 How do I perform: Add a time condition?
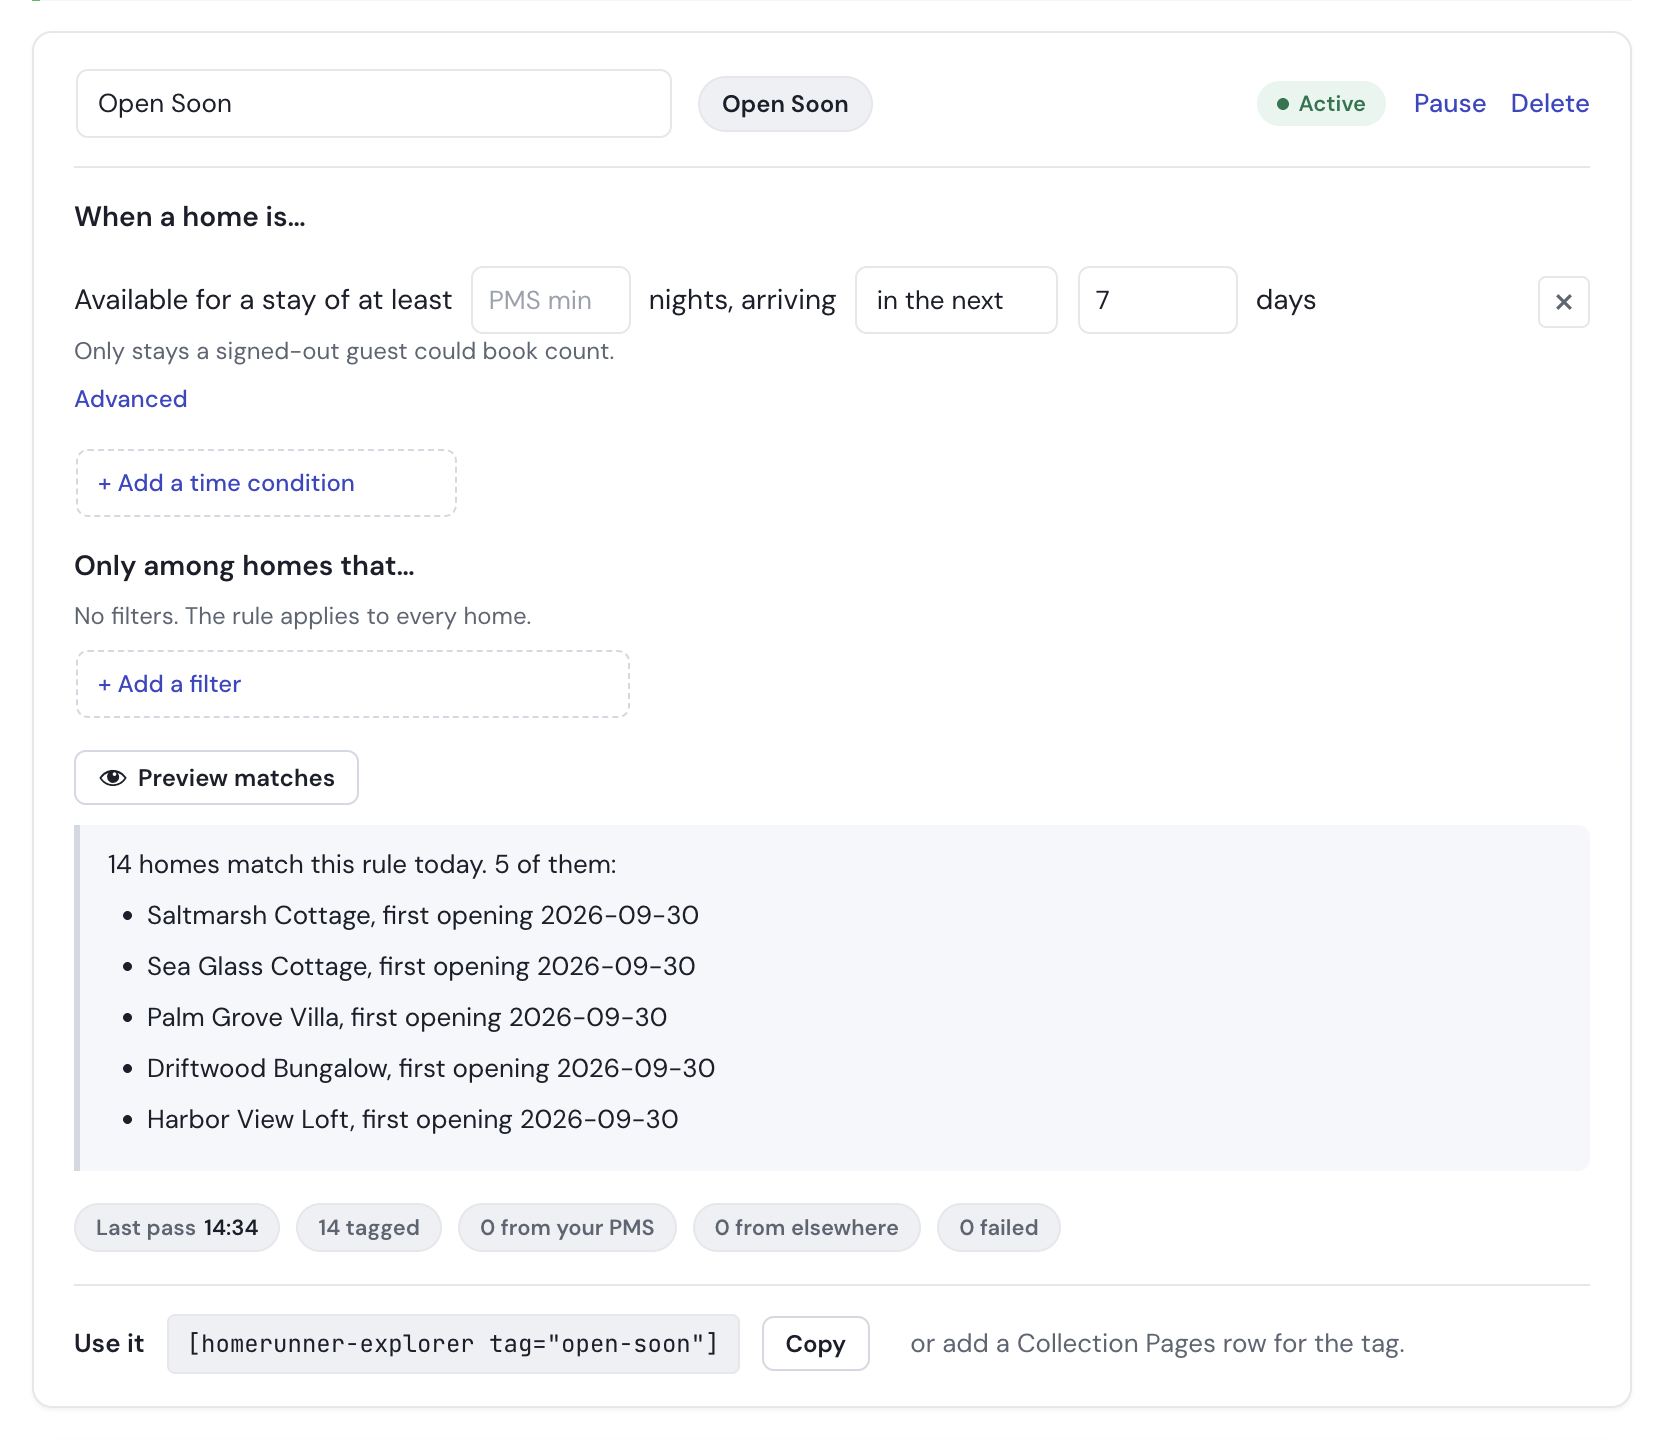click(266, 483)
